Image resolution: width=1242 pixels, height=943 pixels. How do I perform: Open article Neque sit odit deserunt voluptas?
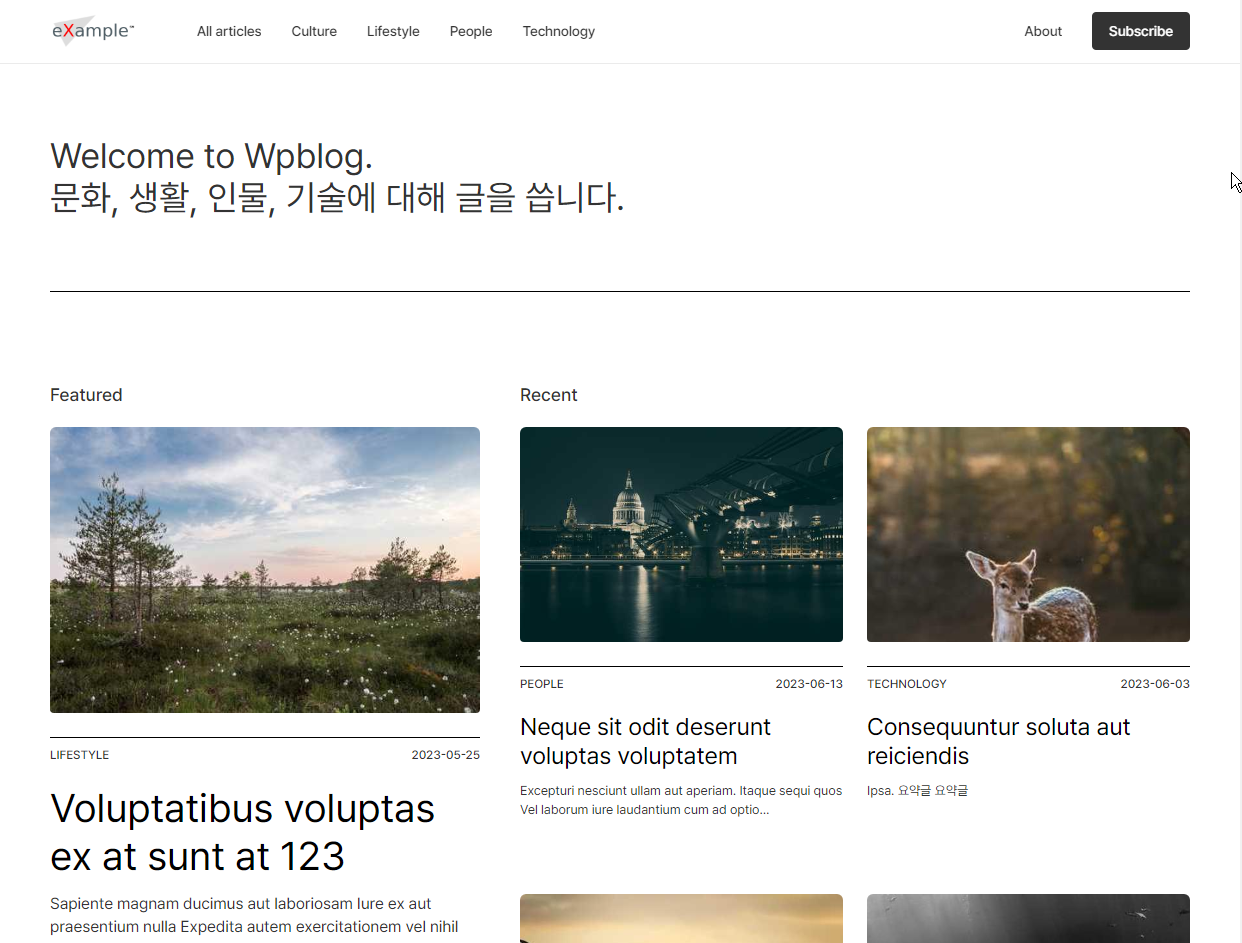(646, 741)
